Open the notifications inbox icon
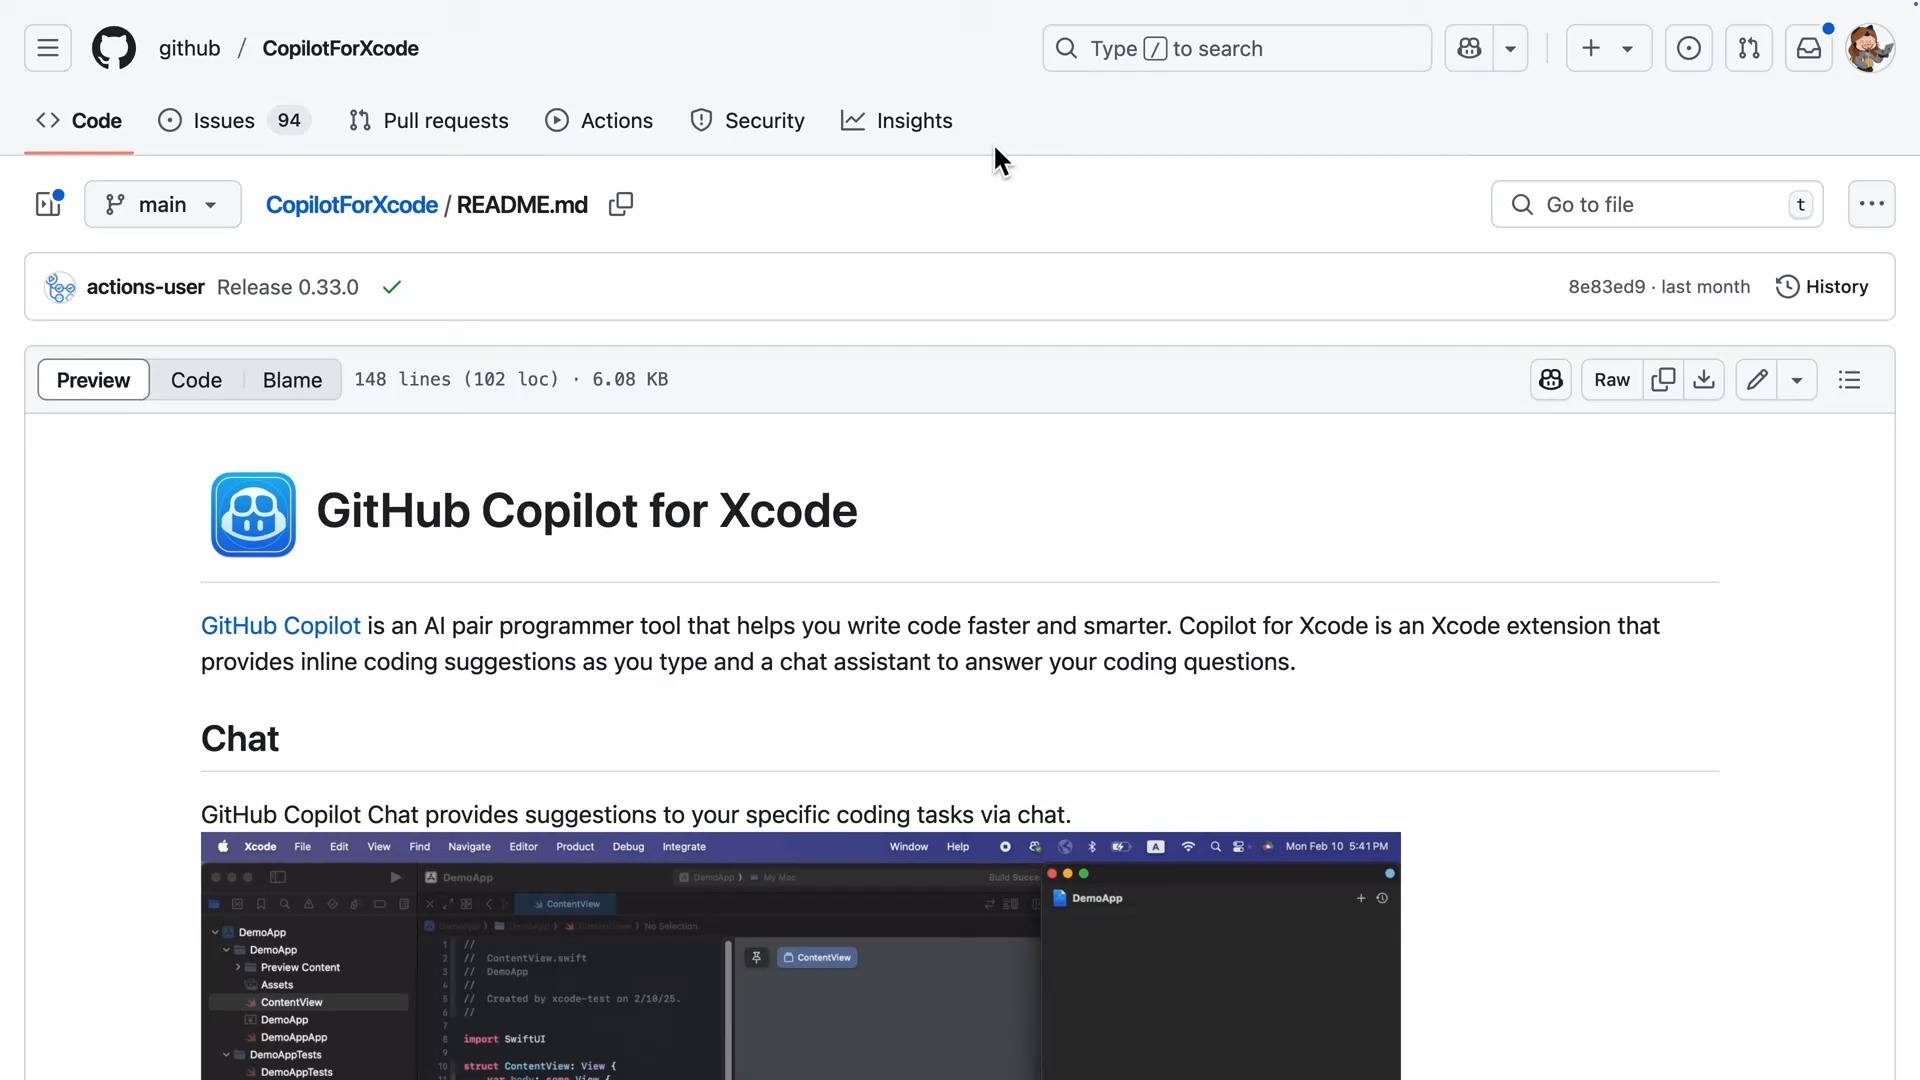 [x=1808, y=48]
